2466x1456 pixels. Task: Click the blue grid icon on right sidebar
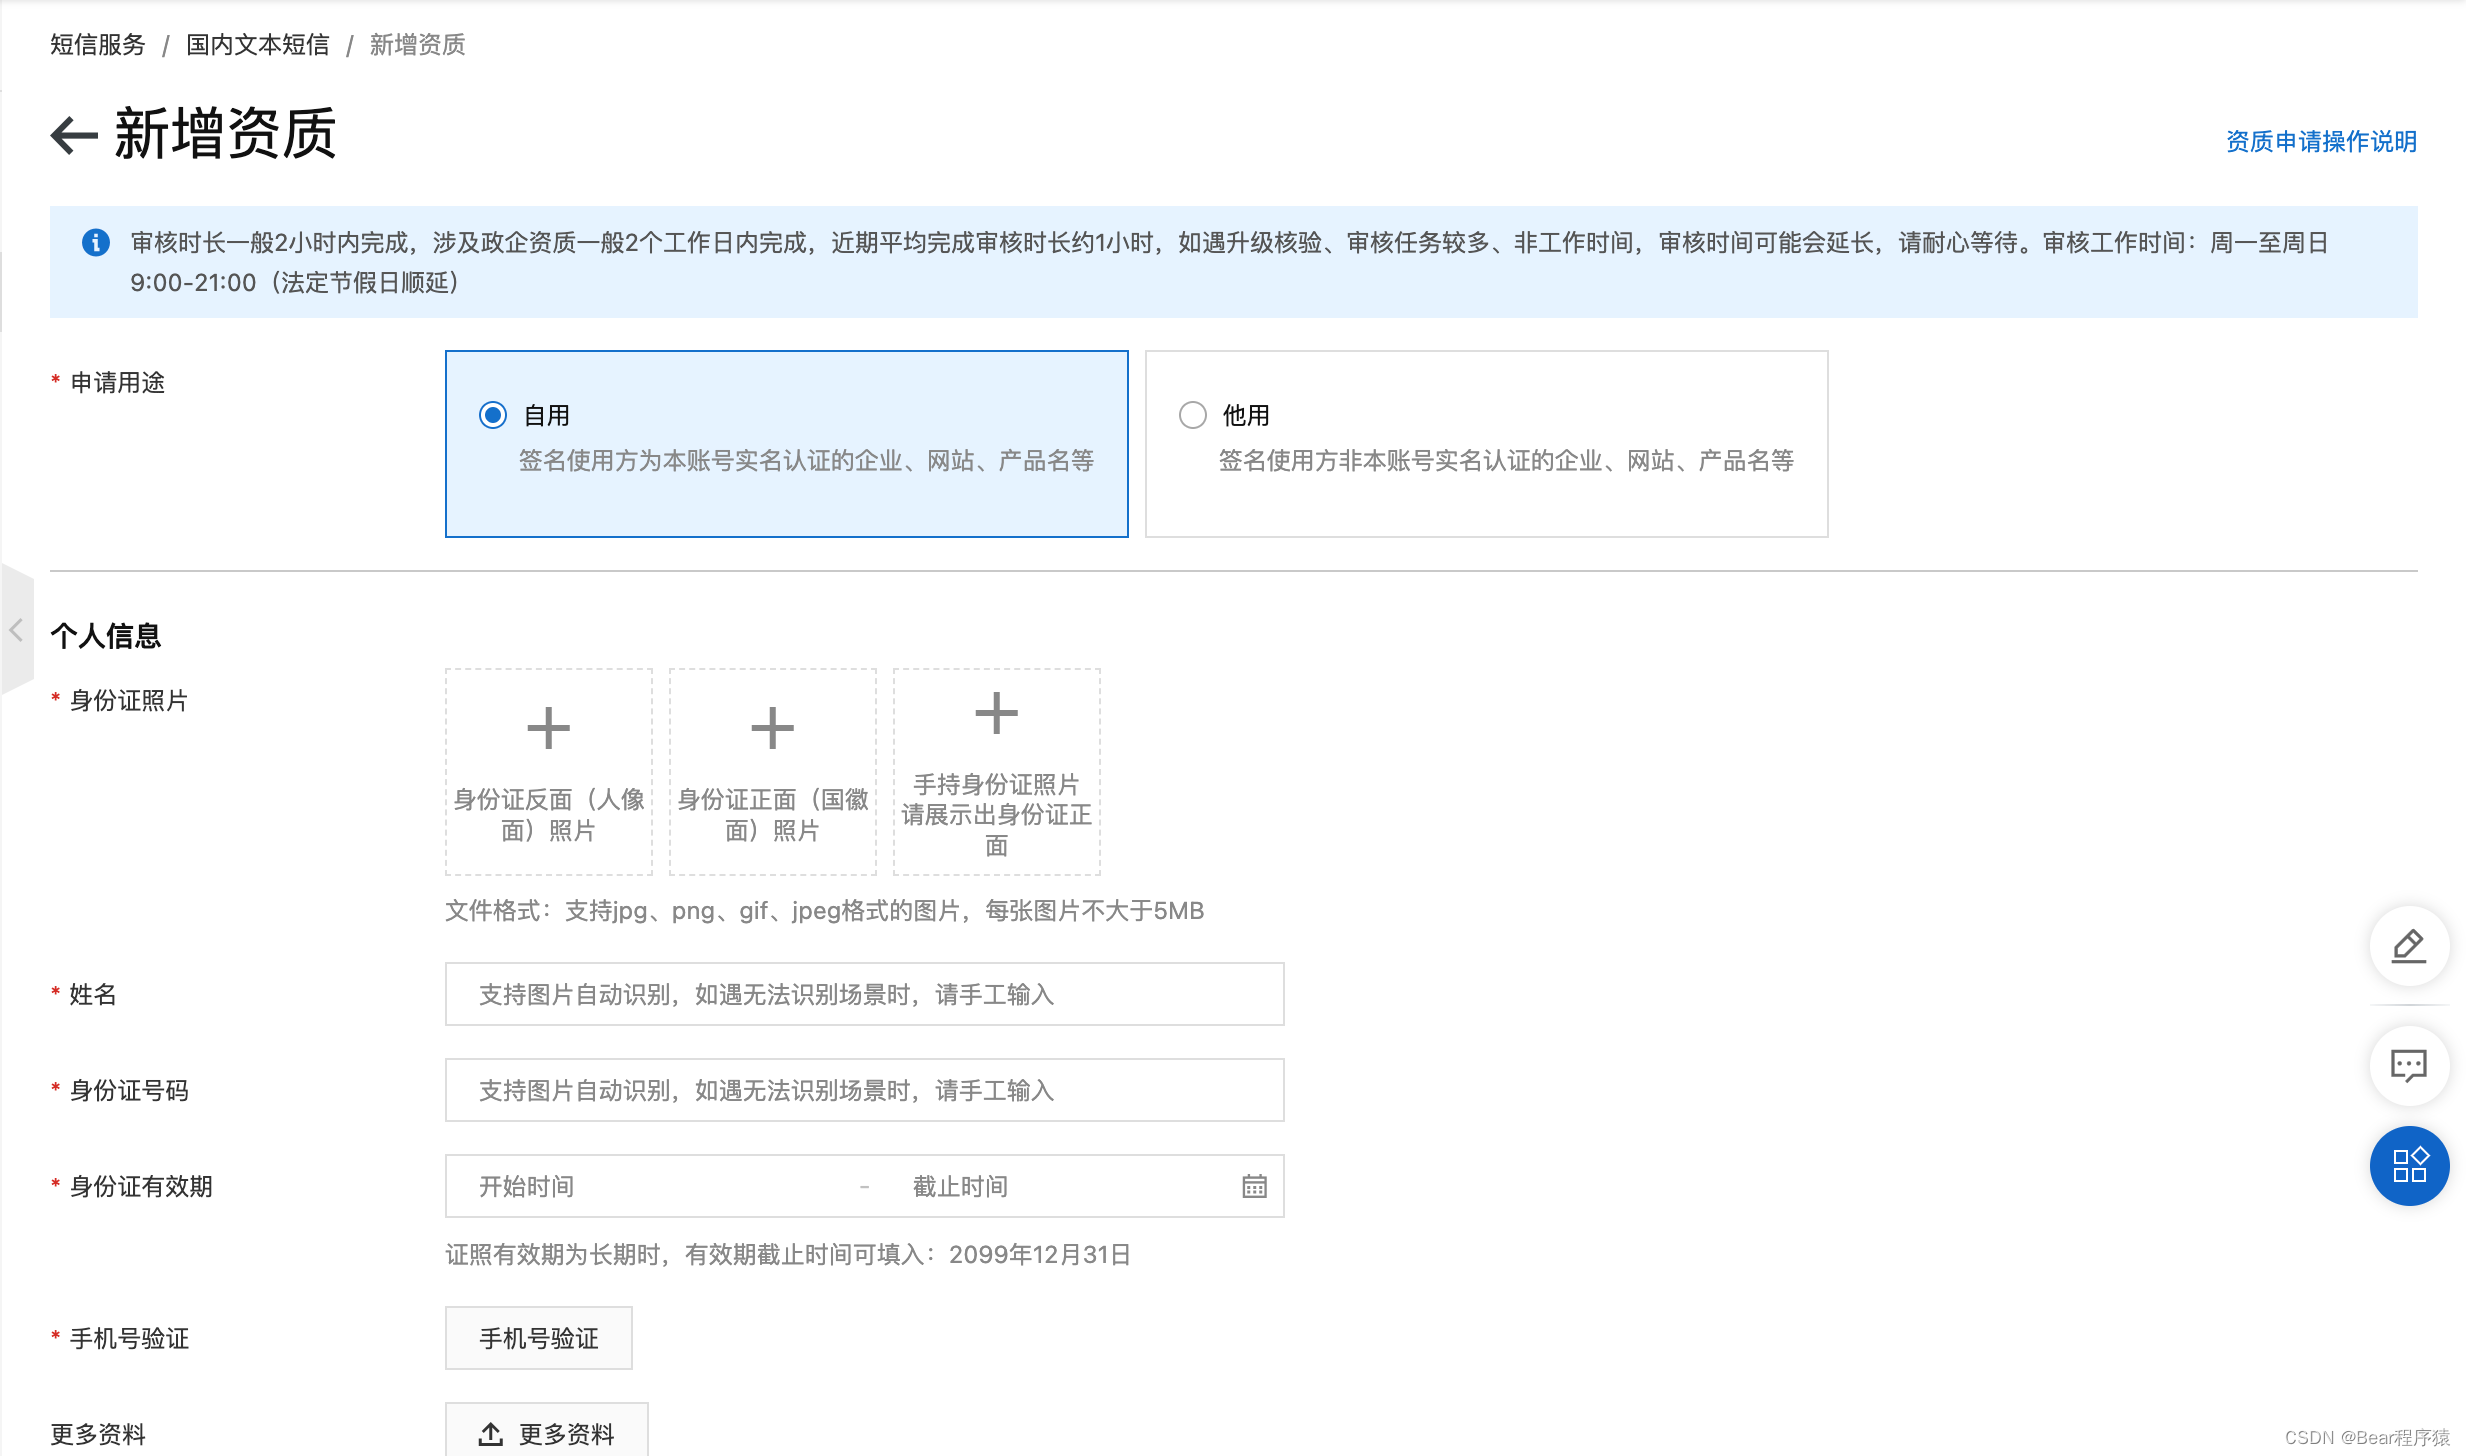[x=2408, y=1165]
